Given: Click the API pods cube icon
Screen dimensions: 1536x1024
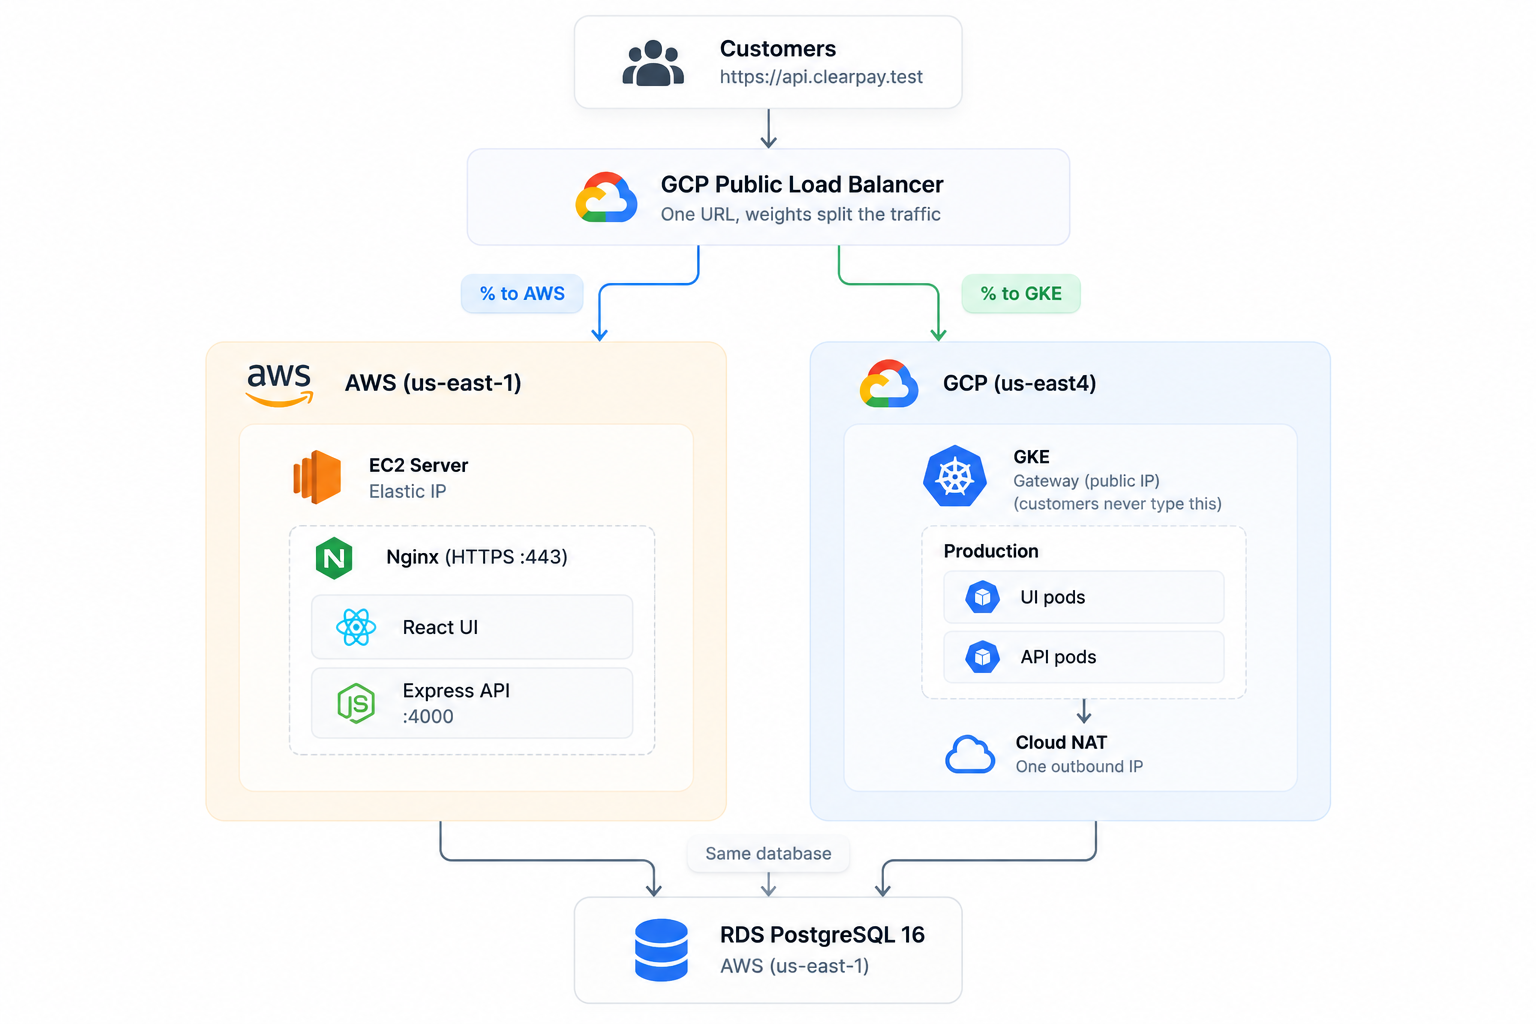Looking at the screenshot, I should pos(982,657).
